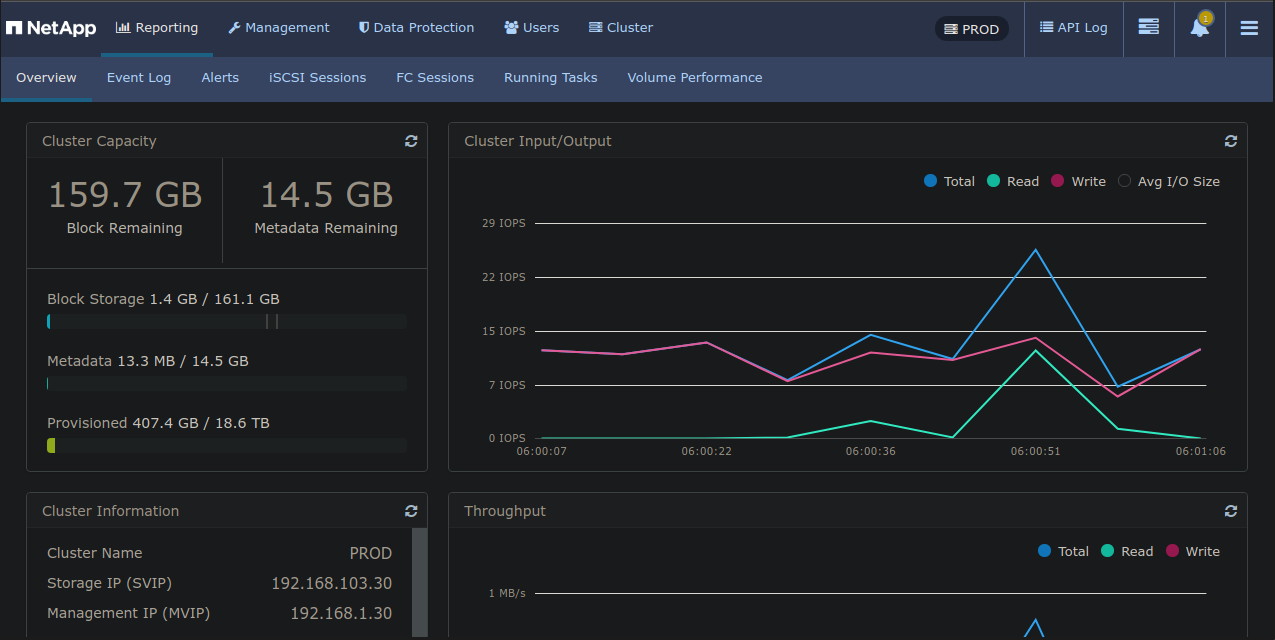Refresh the Cluster Input/Output panel
The height and width of the screenshot is (640, 1275).
click(x=1231, y=141)
